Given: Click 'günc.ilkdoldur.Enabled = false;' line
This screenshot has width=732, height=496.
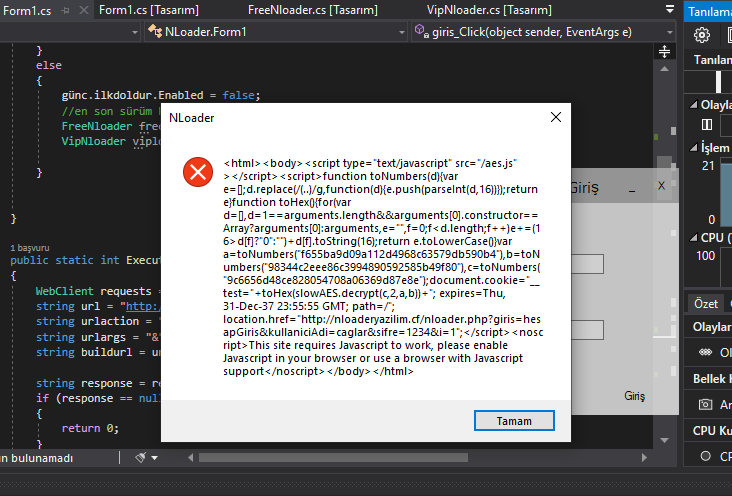Looking at the screenshot, I should 161,95.
